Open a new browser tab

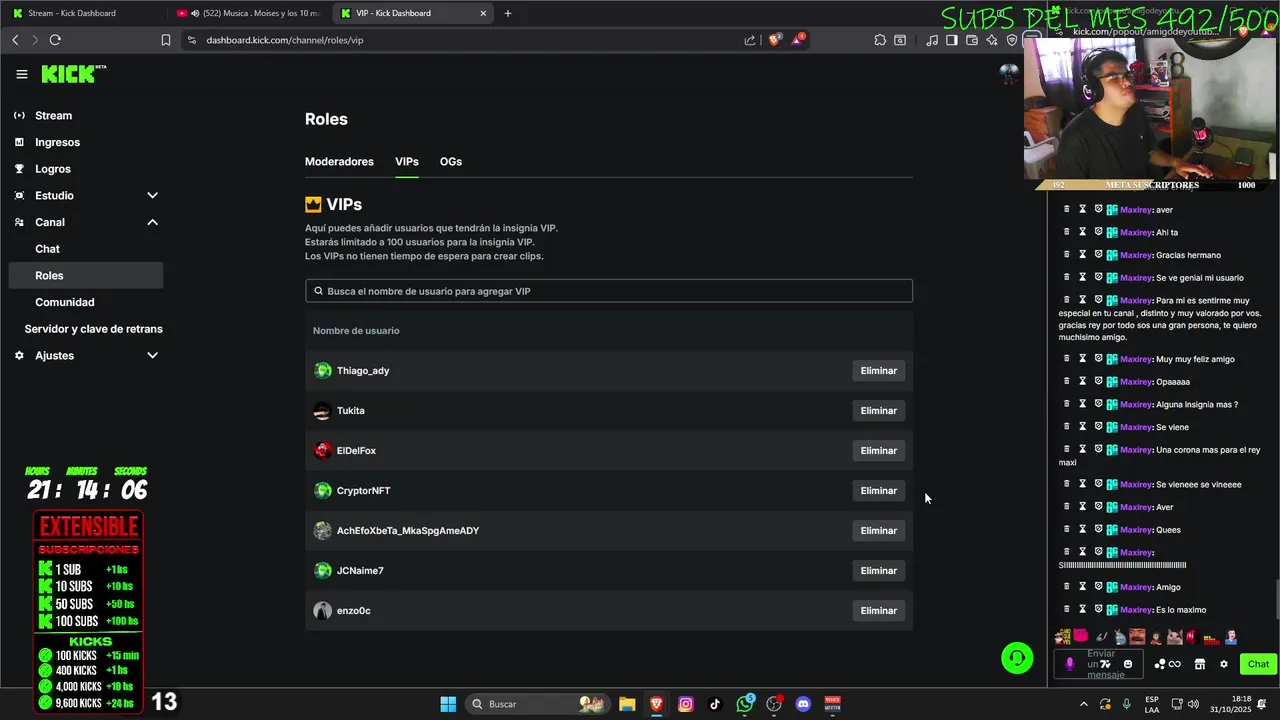(x=508, y=13)
